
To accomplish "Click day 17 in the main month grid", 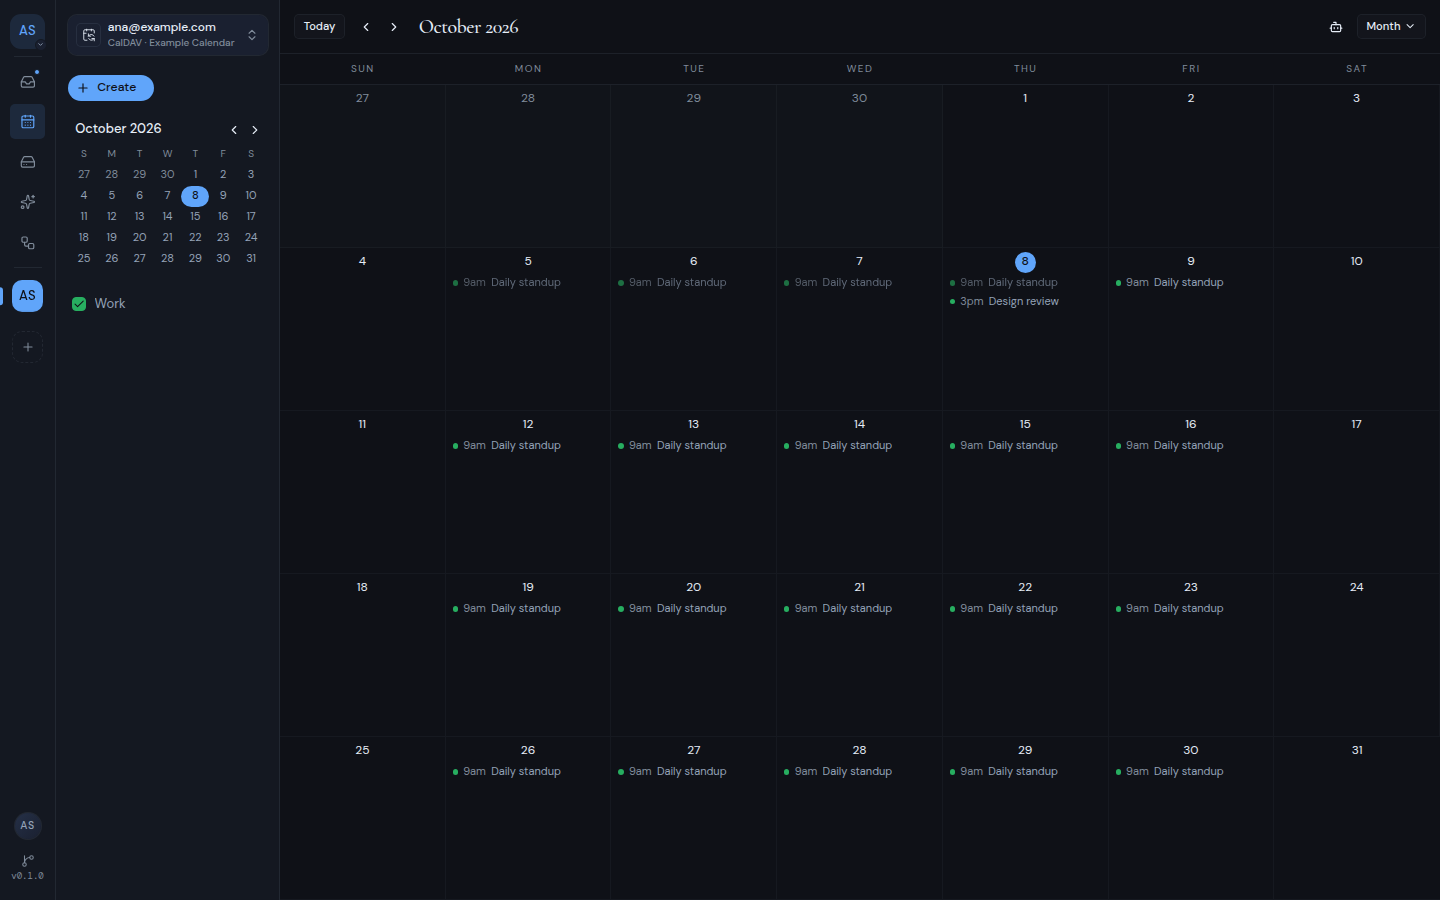I will [1357, 425].
